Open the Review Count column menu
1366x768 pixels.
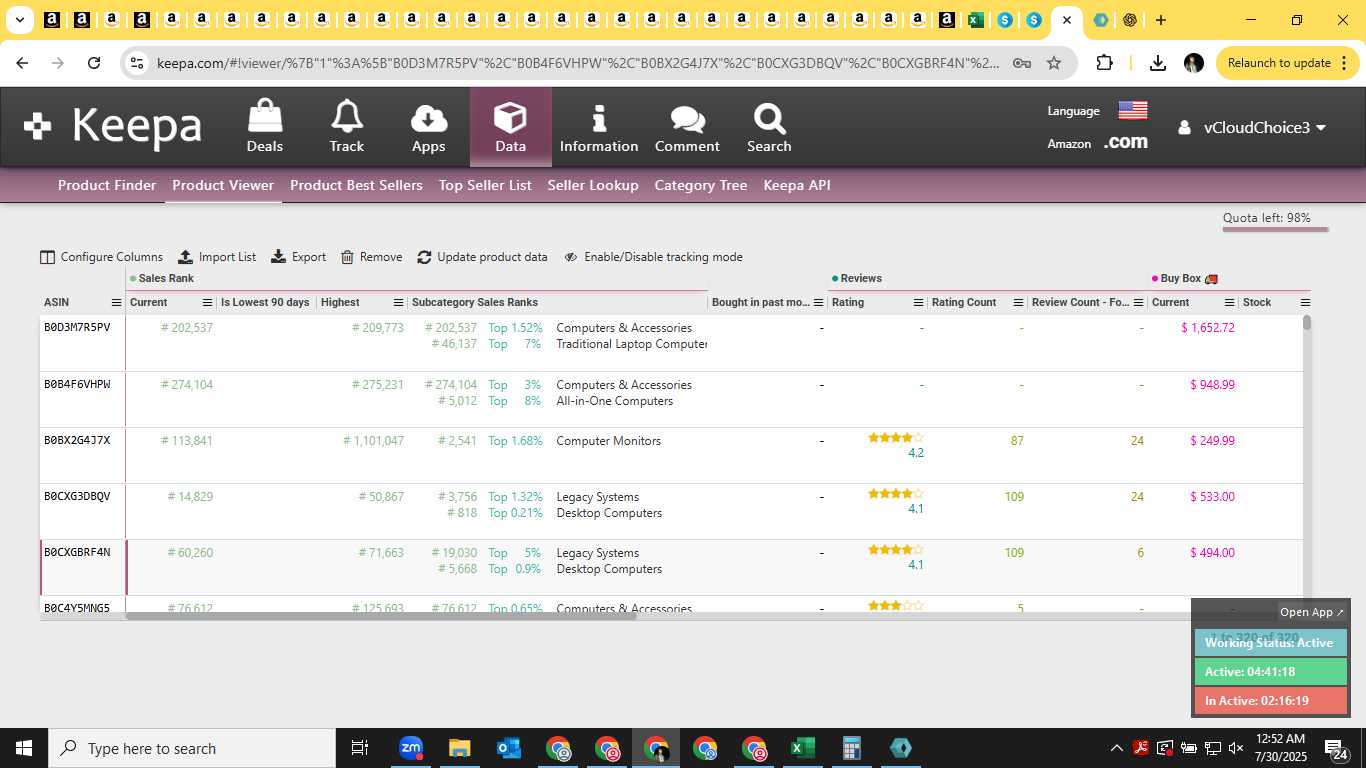click(1138, 303)
